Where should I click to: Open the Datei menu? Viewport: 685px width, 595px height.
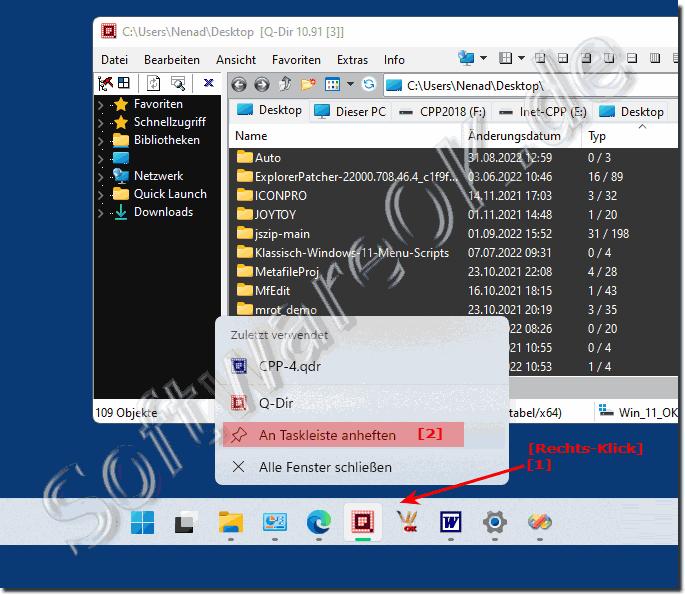[x=114, y=60]
